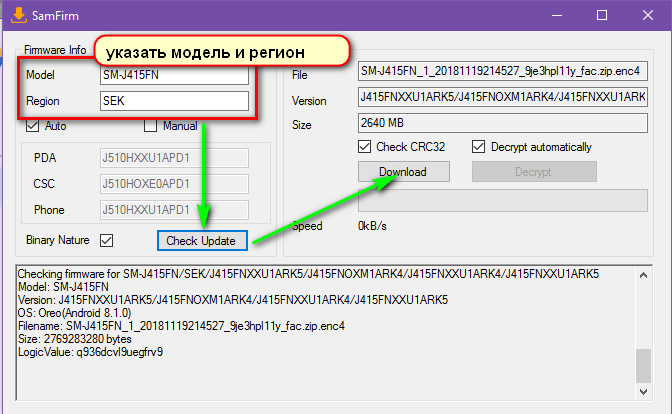672x414 pixels.
Task: Enable the Manual checkbox
Action: click(152, 126)
